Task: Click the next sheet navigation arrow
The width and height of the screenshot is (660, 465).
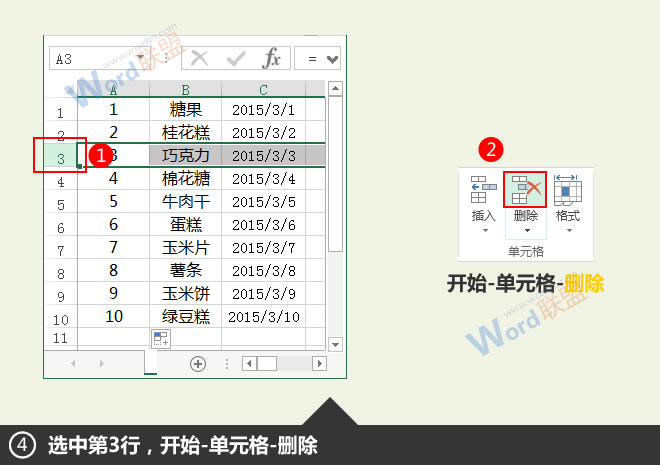Action: click(x=101, y=364)
